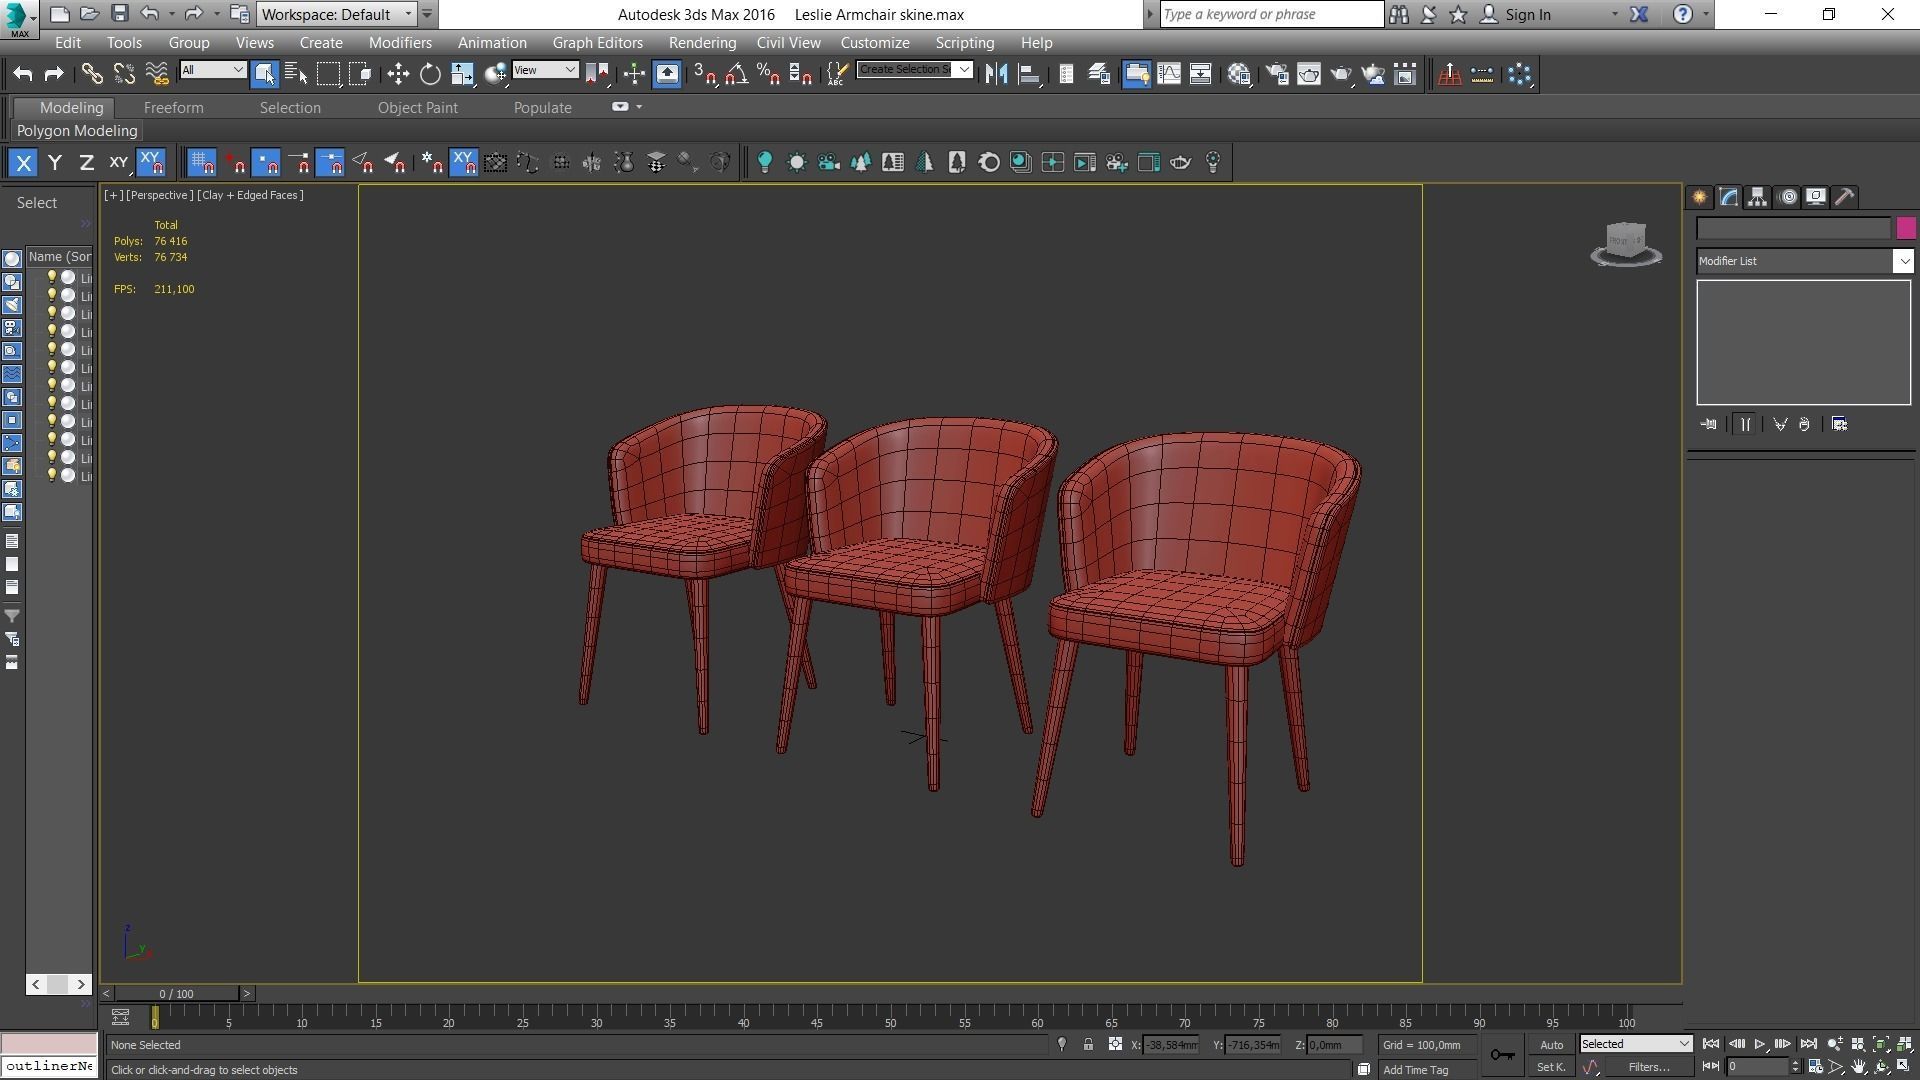Select the Select and Uniform Scale tool
The image size is (1920, 1080).
pyautogui.click(x=462, y=74)
